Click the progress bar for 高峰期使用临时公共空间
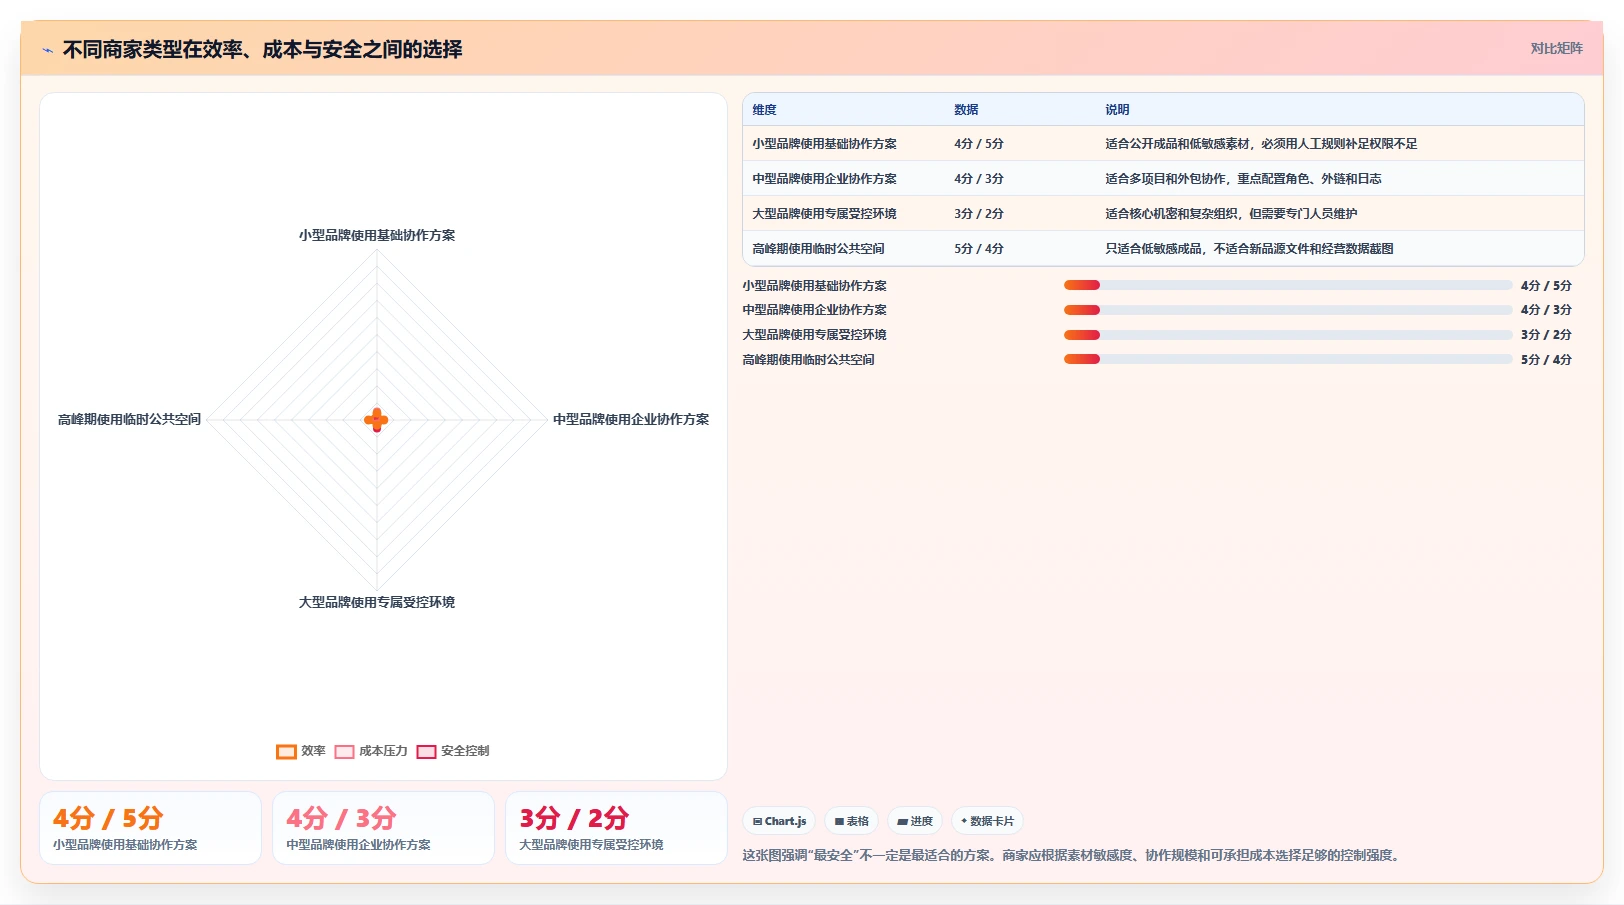 click(1288, 359)
